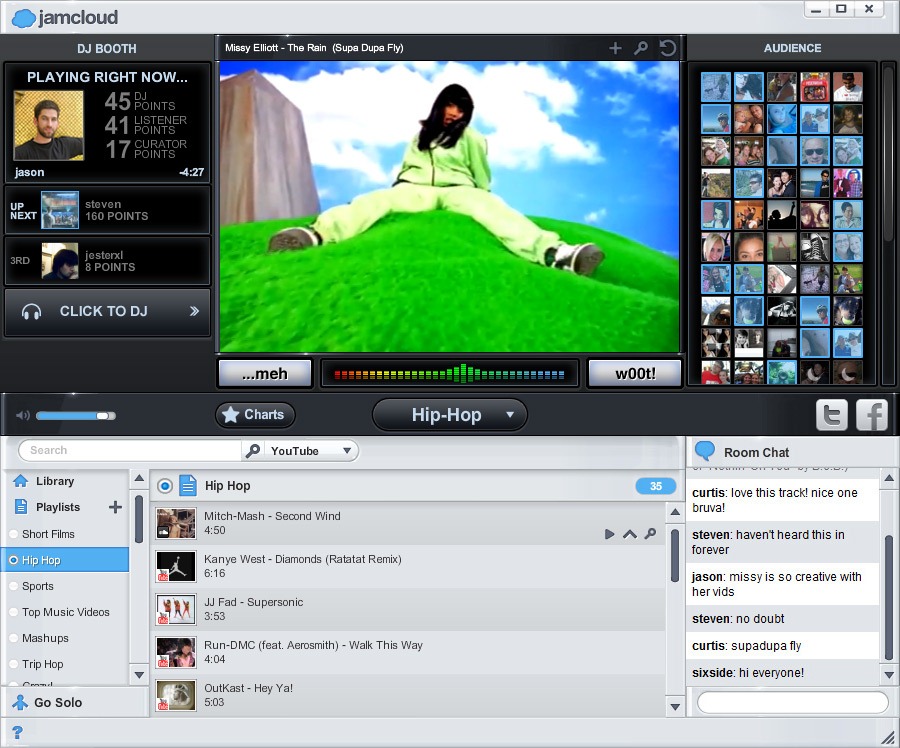Click track list scroll down arrow

pyautogui.click(x=675, y=707)
